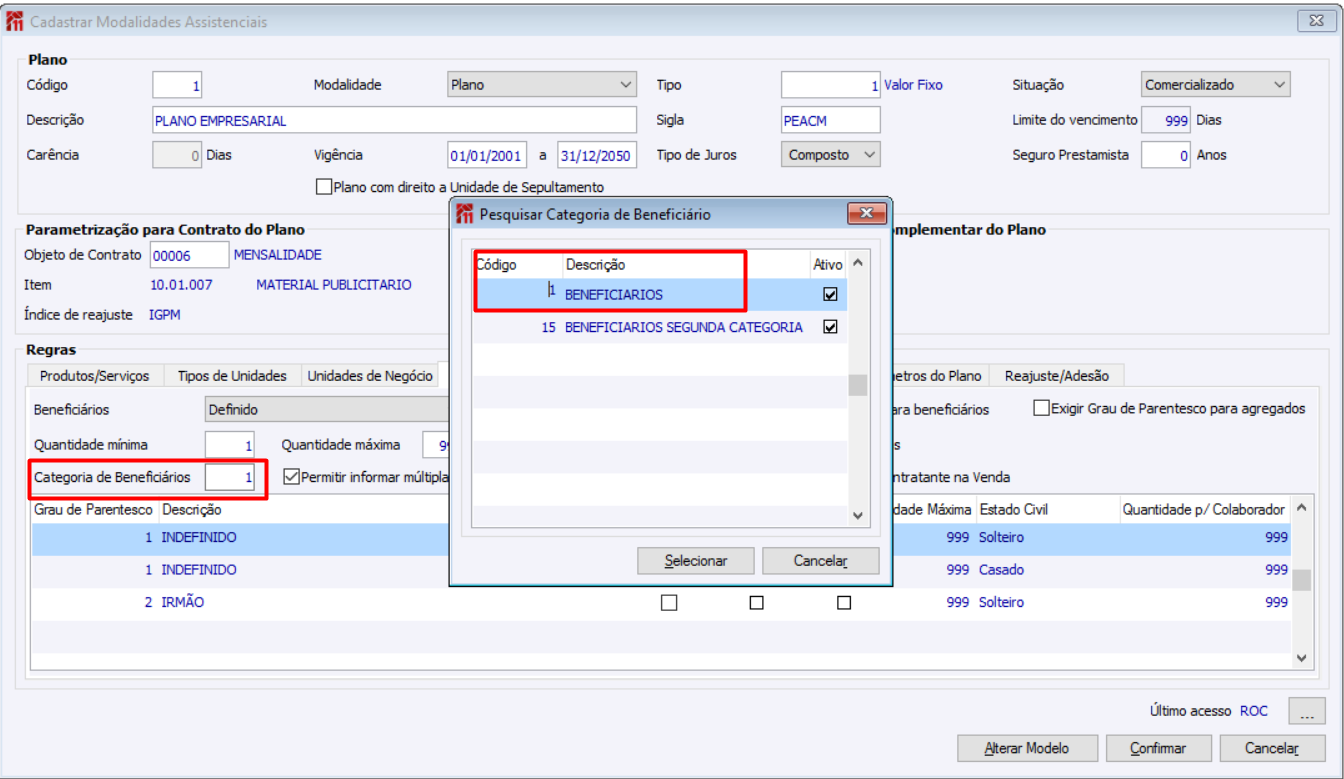Enable Plano com direito a Unidade de Sepultamento
Screen dimensions: 1344x779
[x=323, y=187]
